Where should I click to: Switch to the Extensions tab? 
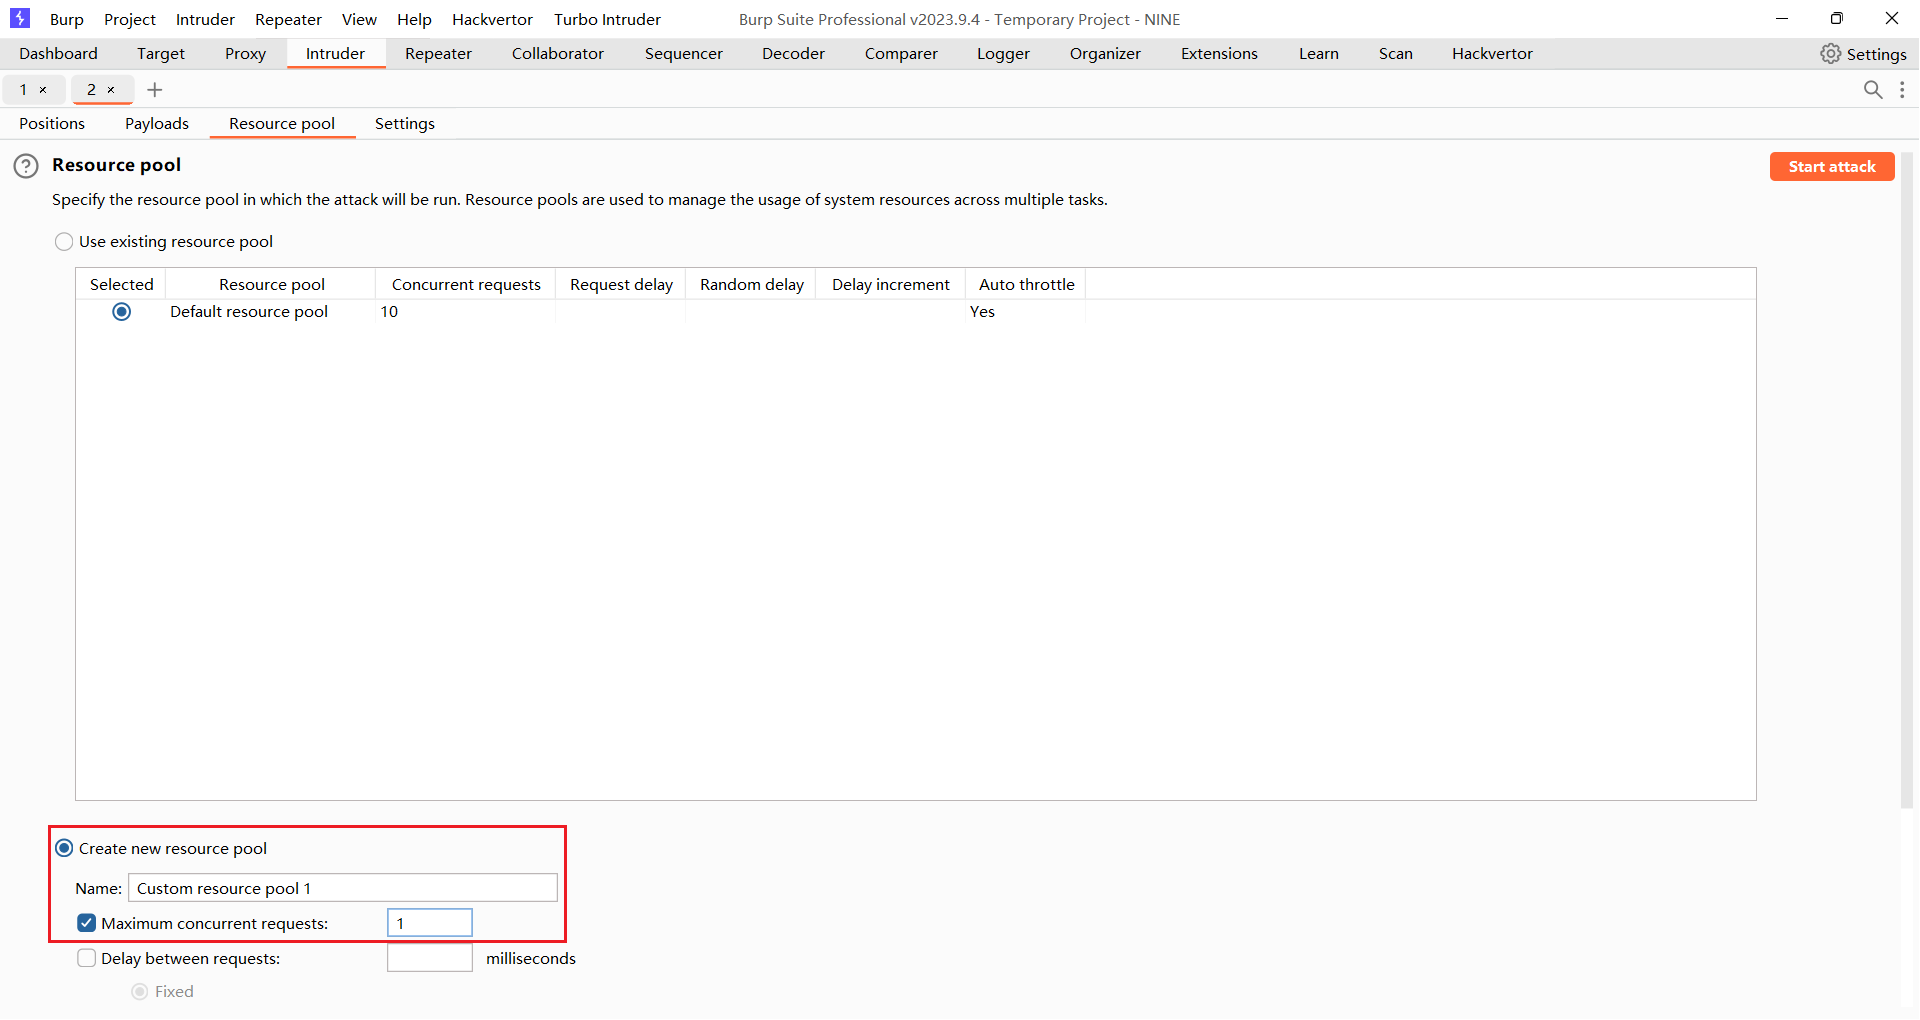click(1219, 54)
